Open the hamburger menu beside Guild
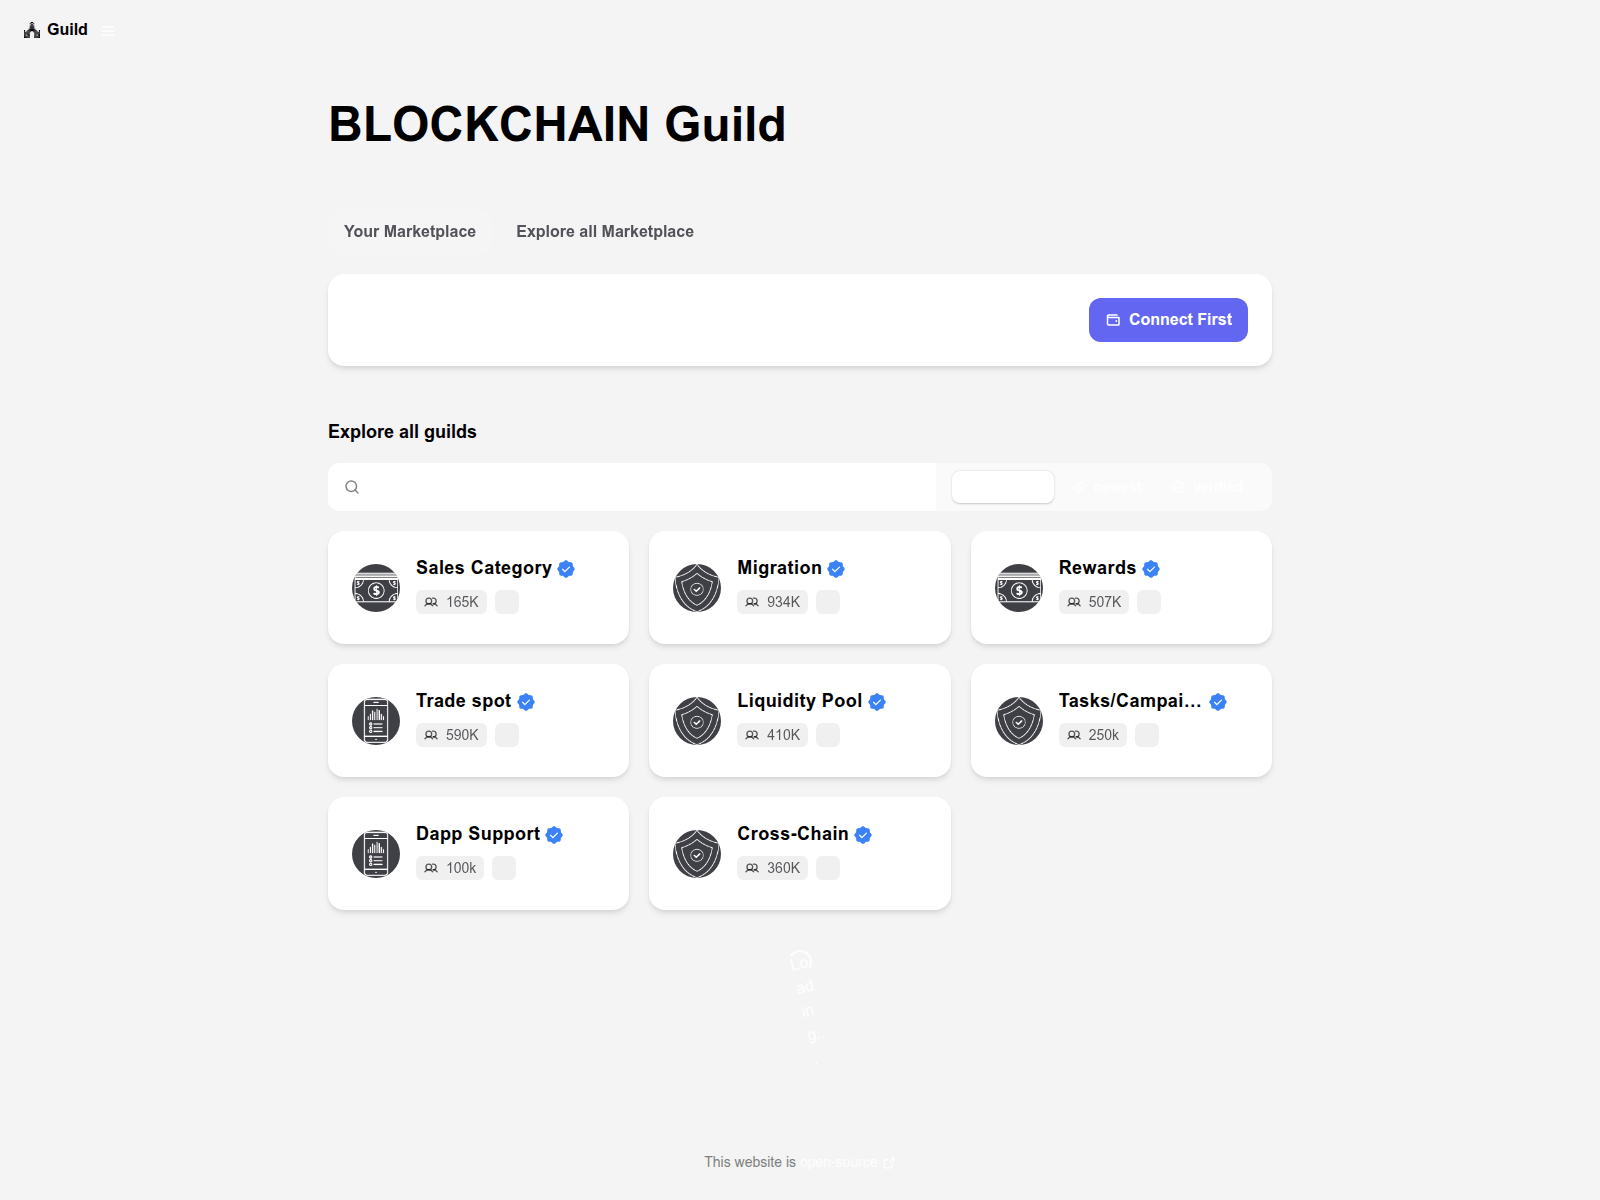 [x=108, y=31]
